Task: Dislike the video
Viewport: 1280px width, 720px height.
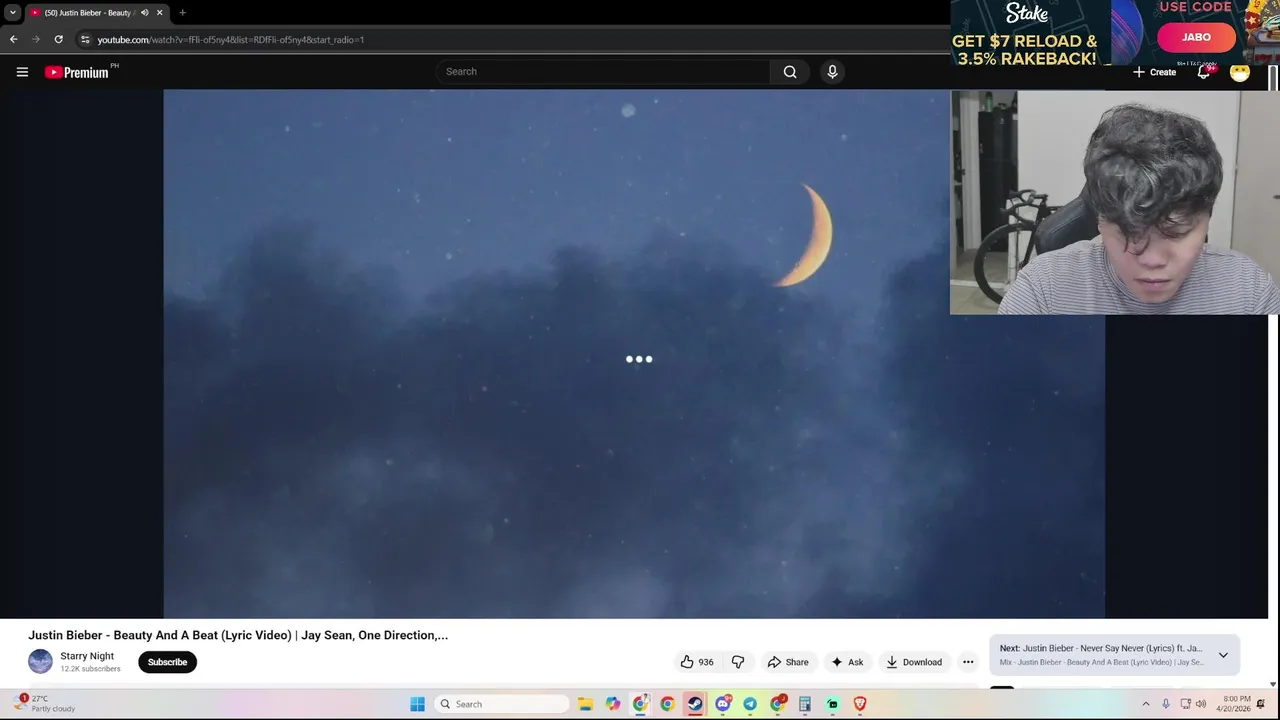Action: [738, 662]
